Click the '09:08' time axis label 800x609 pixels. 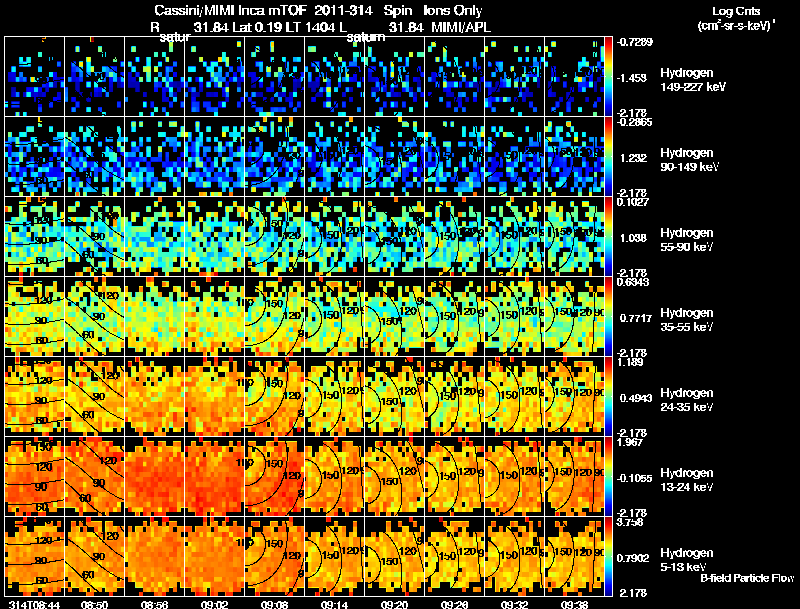point(274,604)
